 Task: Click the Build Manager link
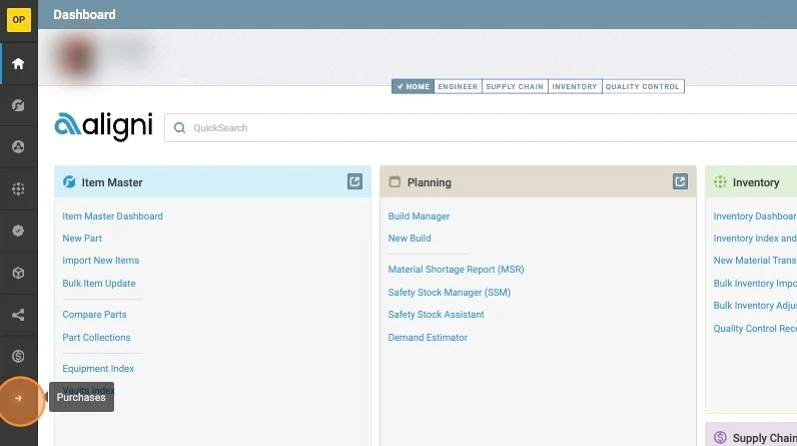pos(419,216)
